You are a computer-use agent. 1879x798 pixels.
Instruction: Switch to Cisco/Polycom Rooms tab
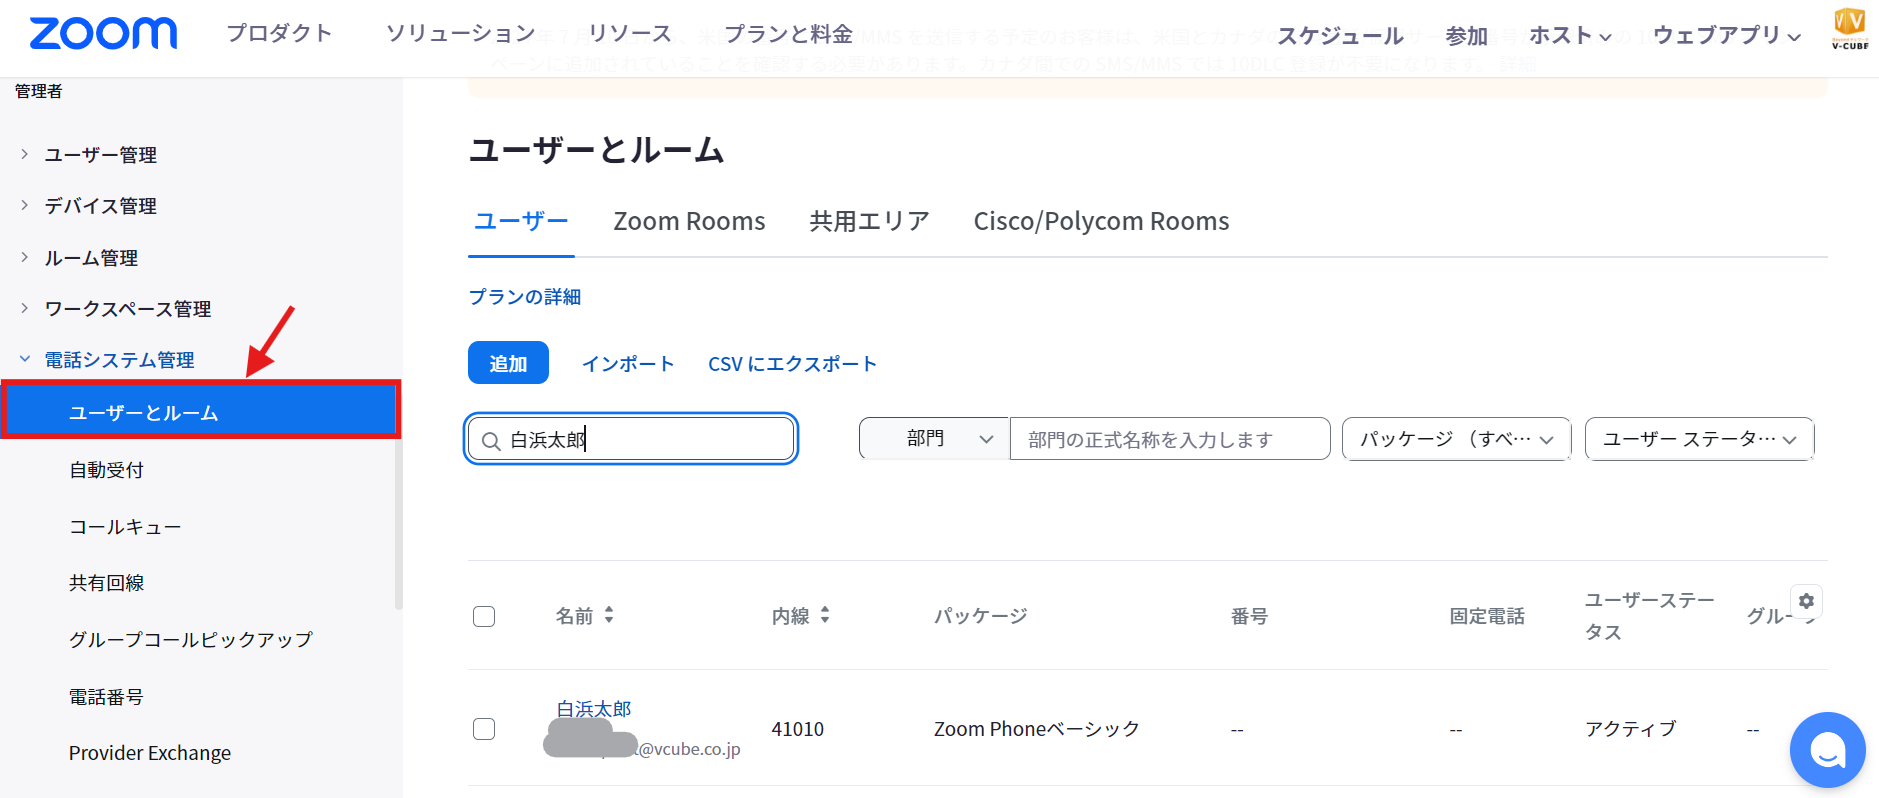coord(1101,221)
